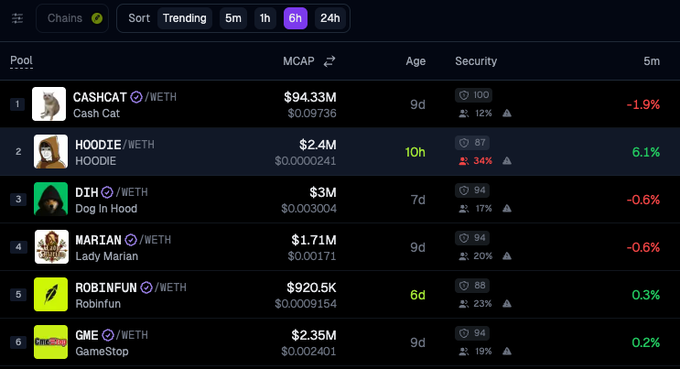This screenshot has width=680, height=369.
Task: Open the DIH/WETH pool name
Action: click(x=111, y=193)
